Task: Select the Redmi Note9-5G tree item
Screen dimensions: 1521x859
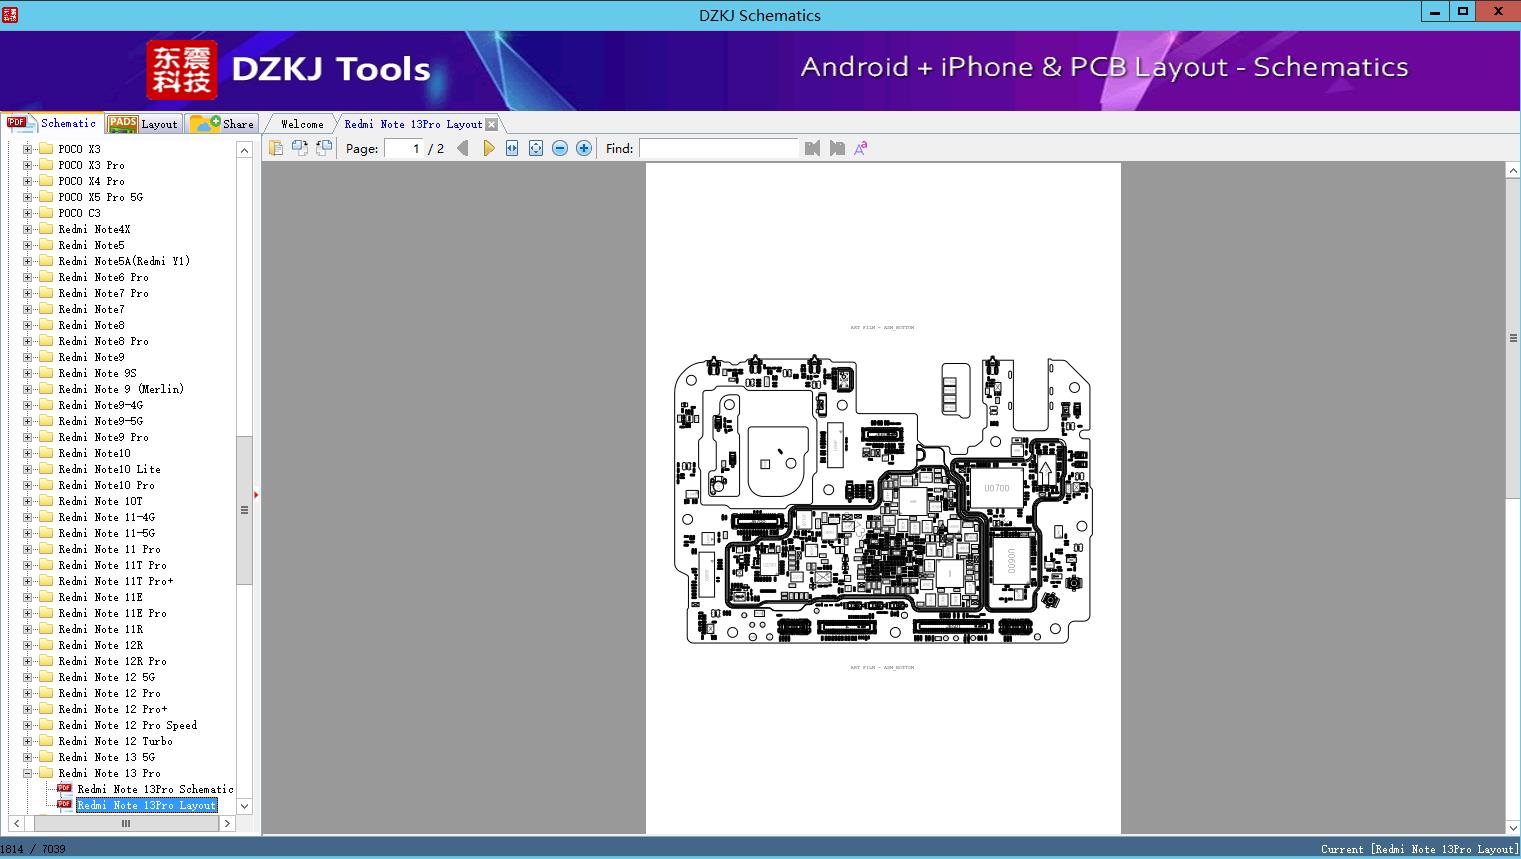Action: point(100,421)
